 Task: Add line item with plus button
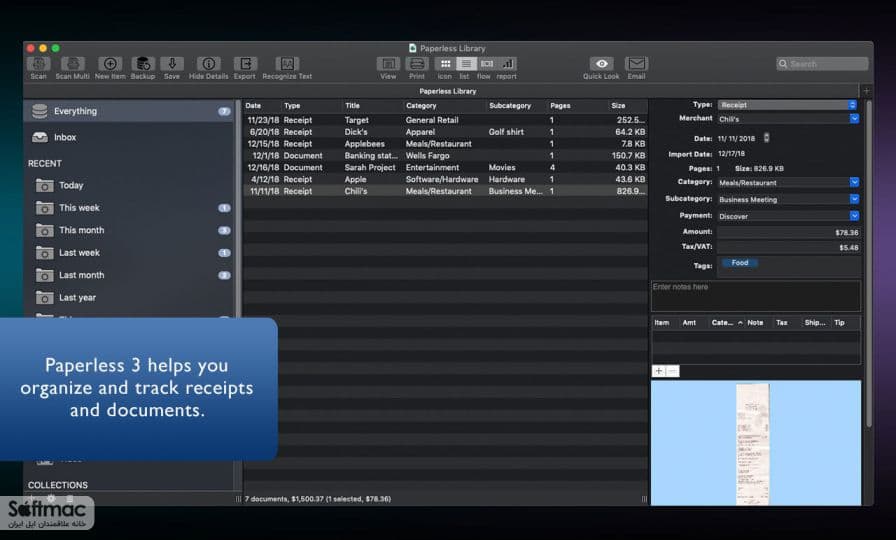[658, 371]
